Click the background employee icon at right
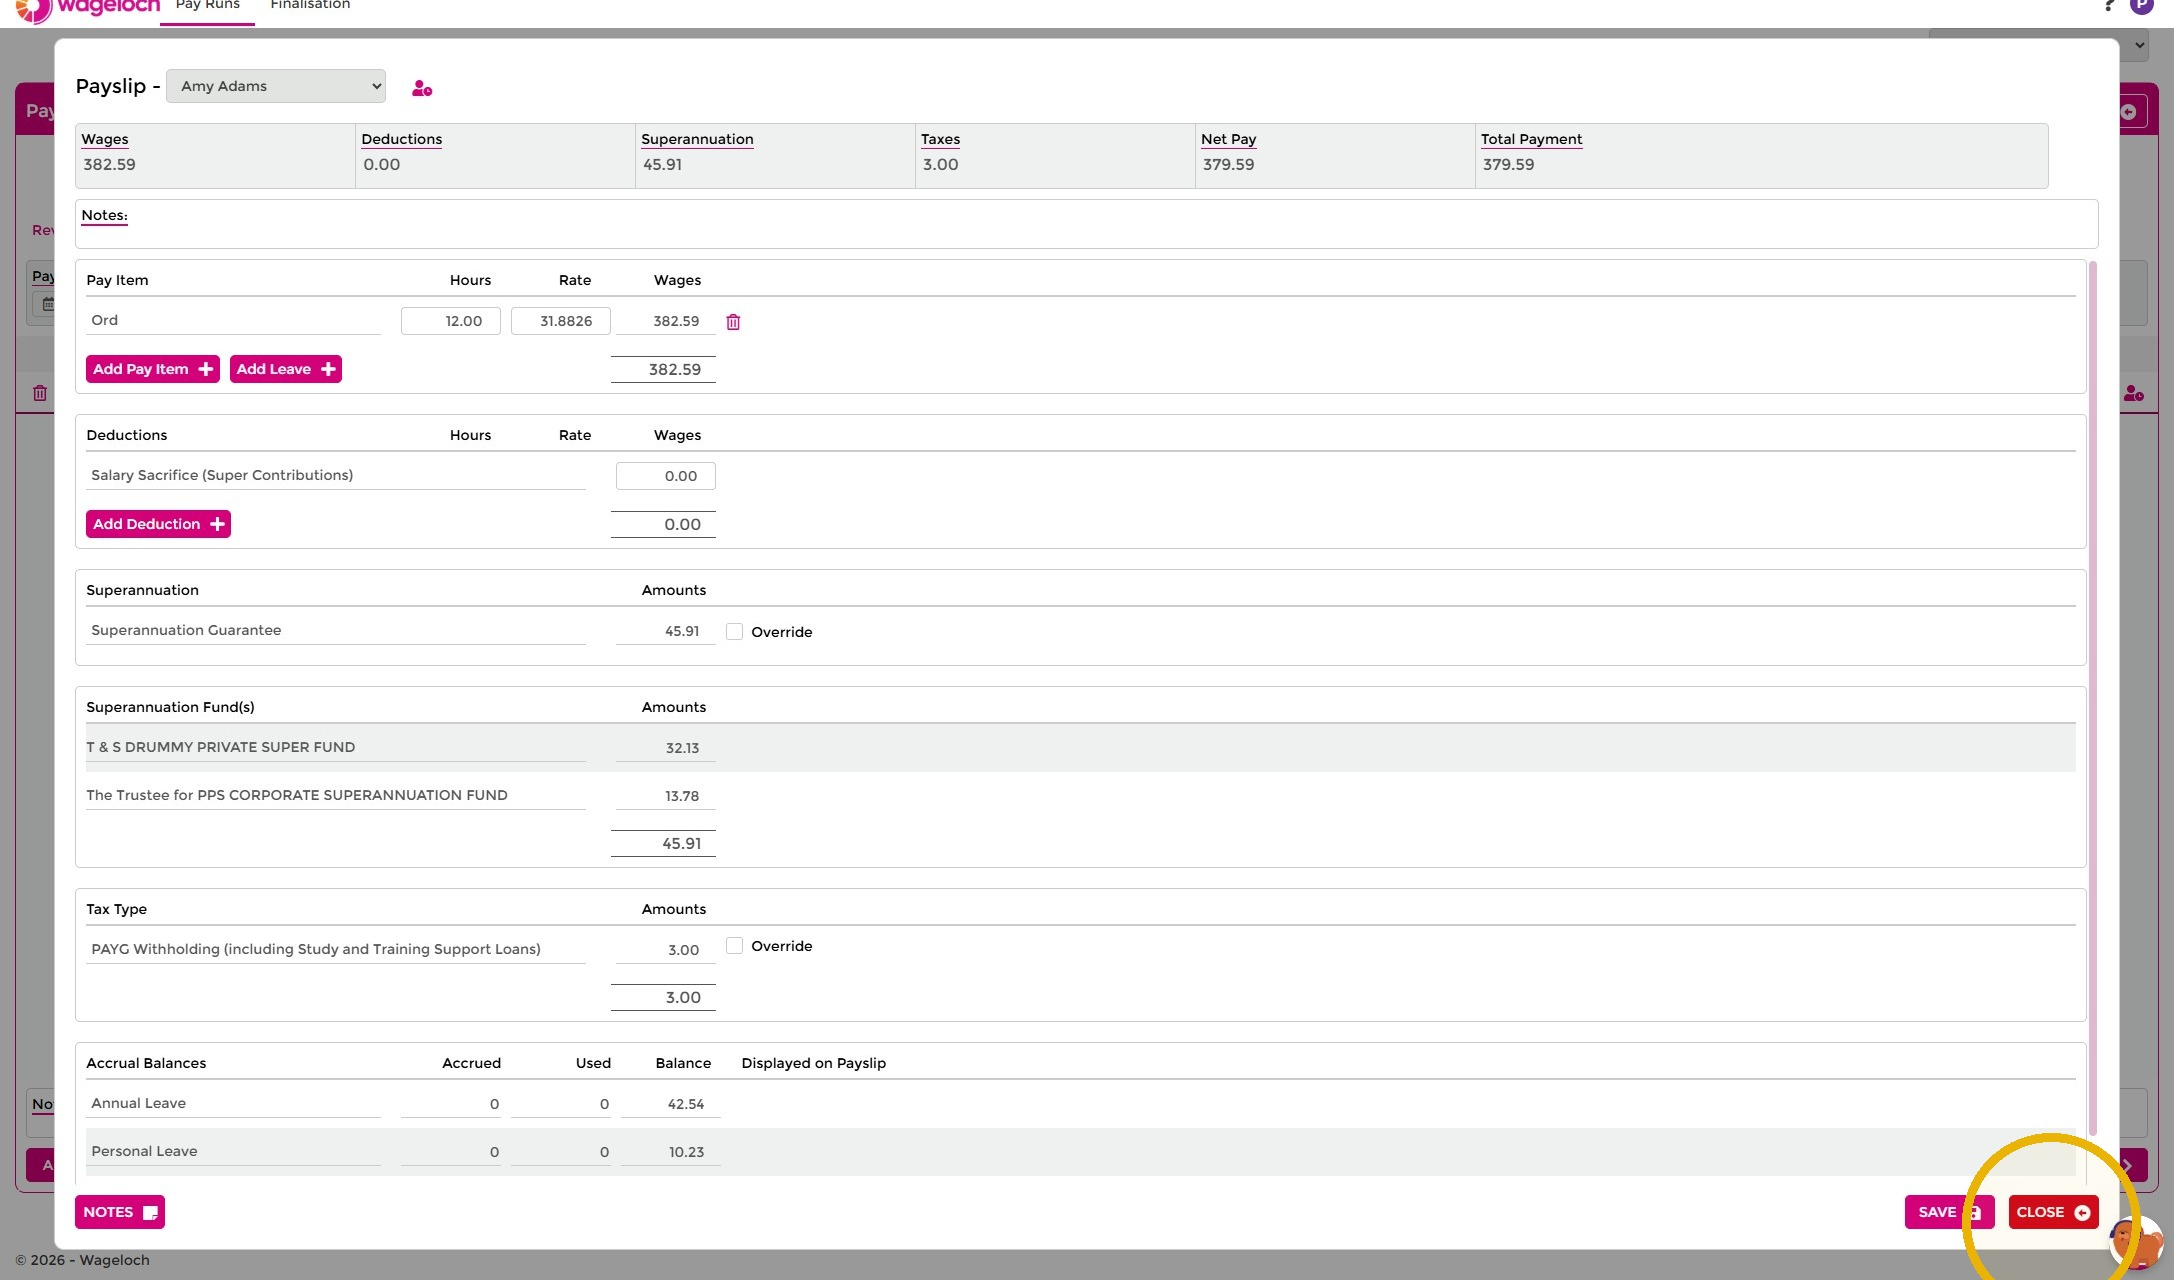Screen dimensions: 2174x1280 pyautogui.click(x=2134, y=393)
